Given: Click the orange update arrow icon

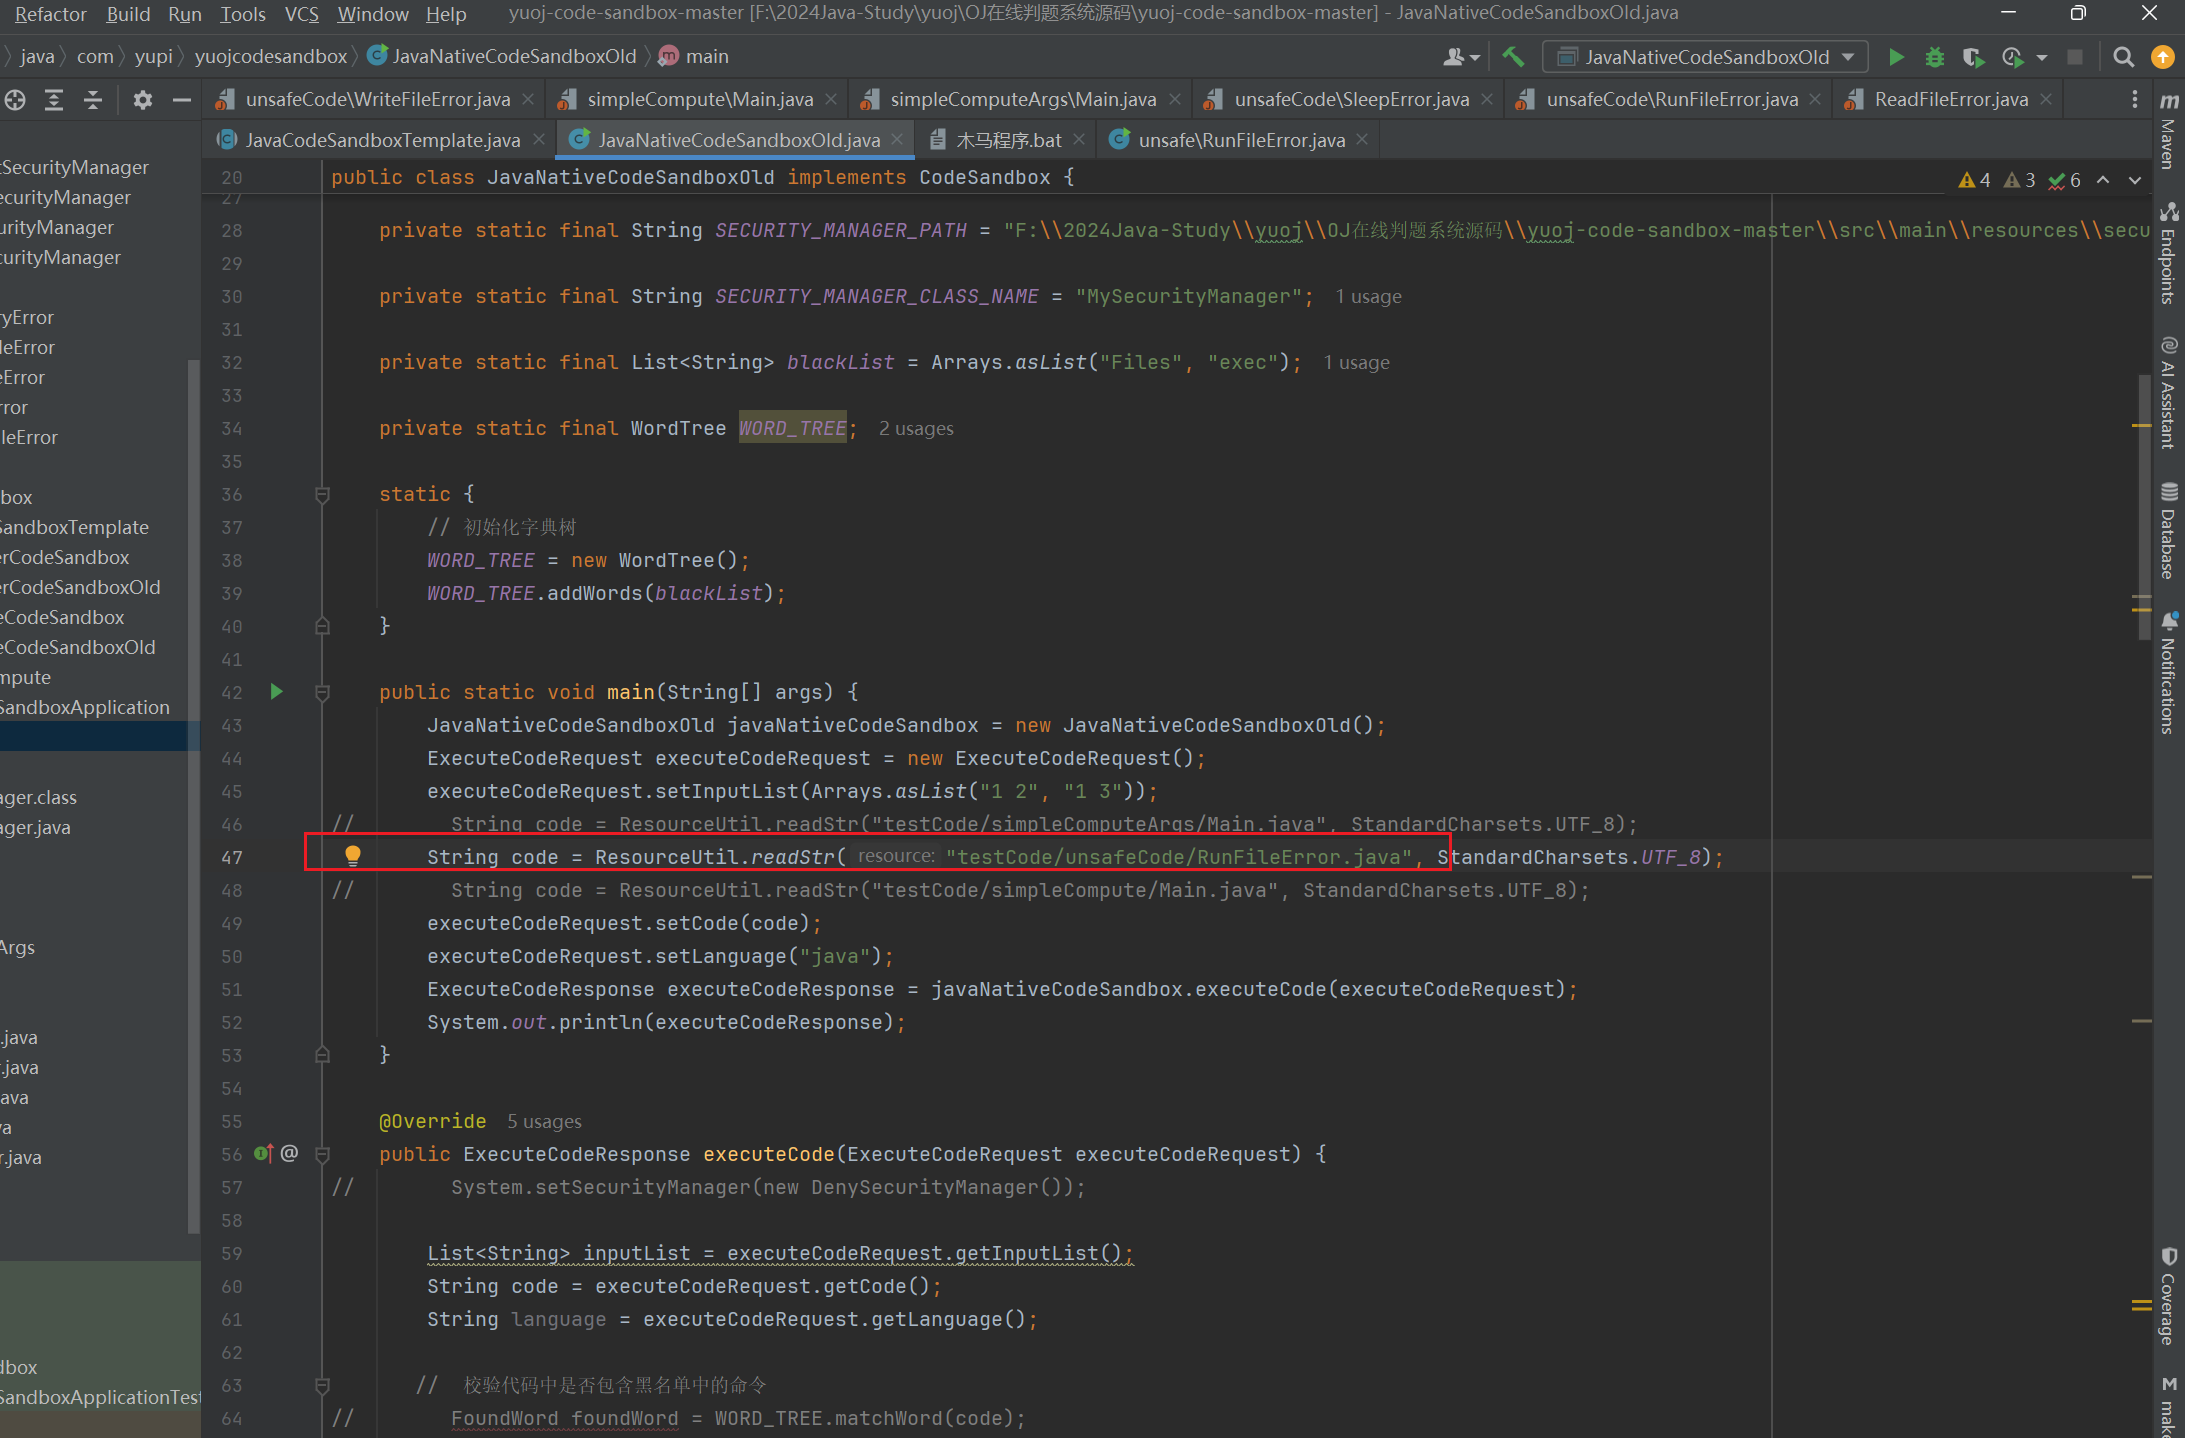Looking at the screenshot, I should click(x=2162, y=57).
